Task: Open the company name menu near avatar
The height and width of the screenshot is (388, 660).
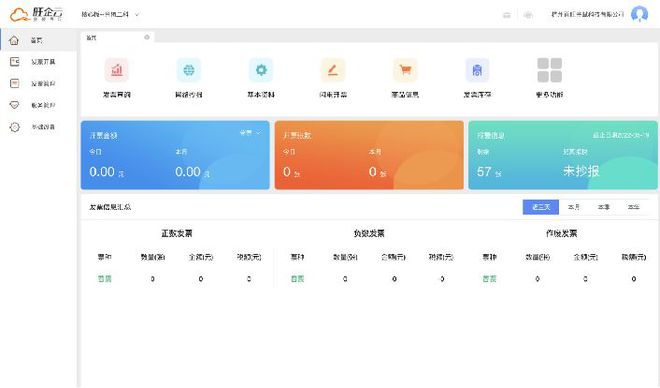Action: click(587, 14)
